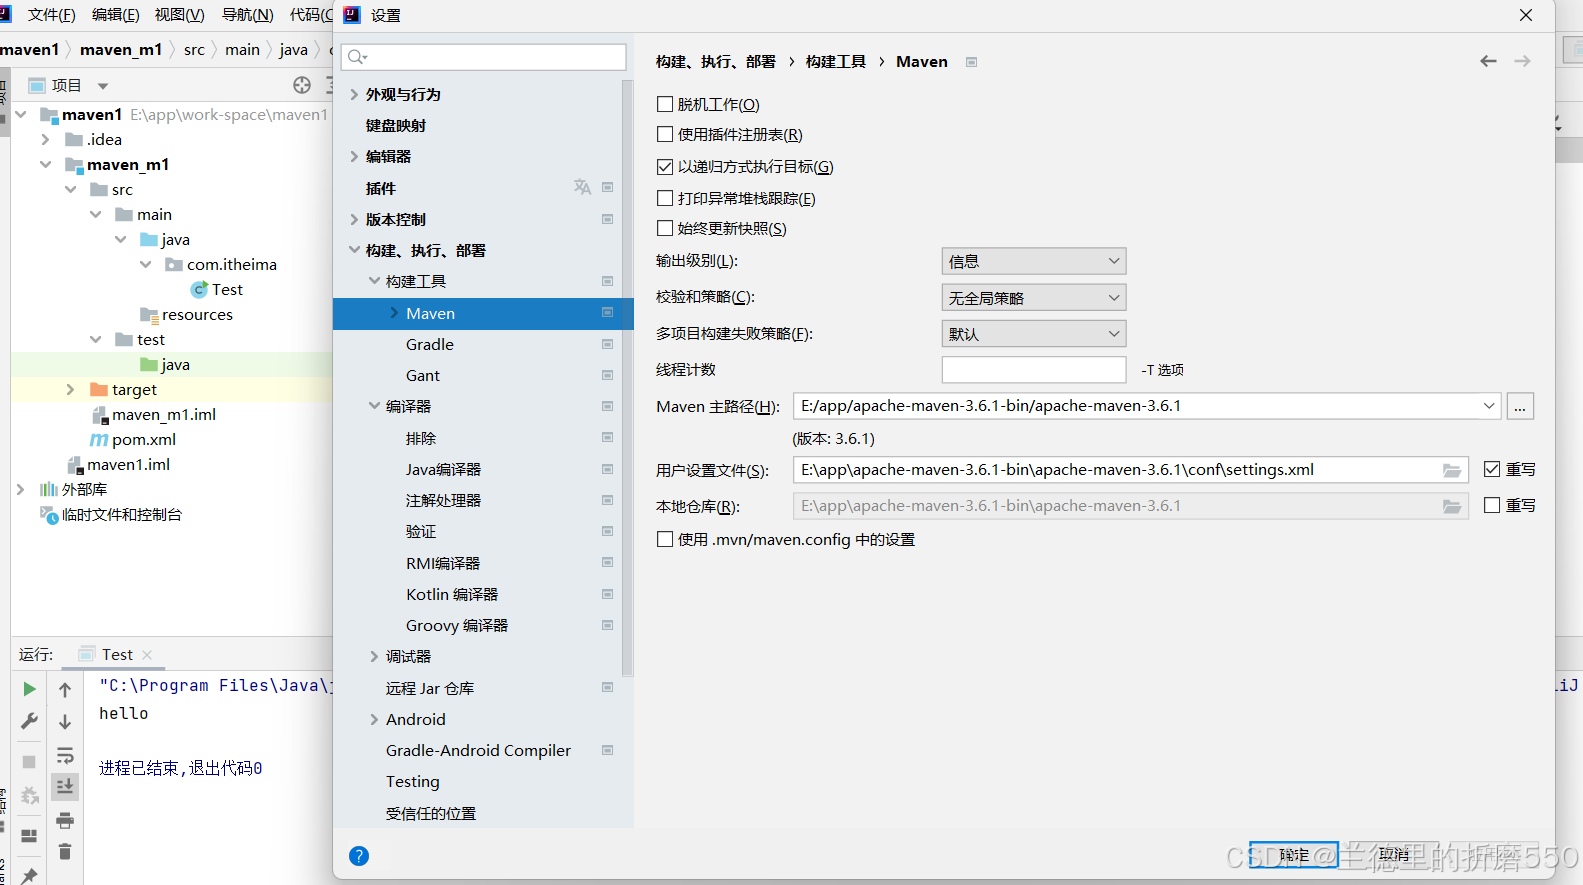The image size is (1583, 885).
Task: Open the 视图(V) menu
Action: (179, 15)
